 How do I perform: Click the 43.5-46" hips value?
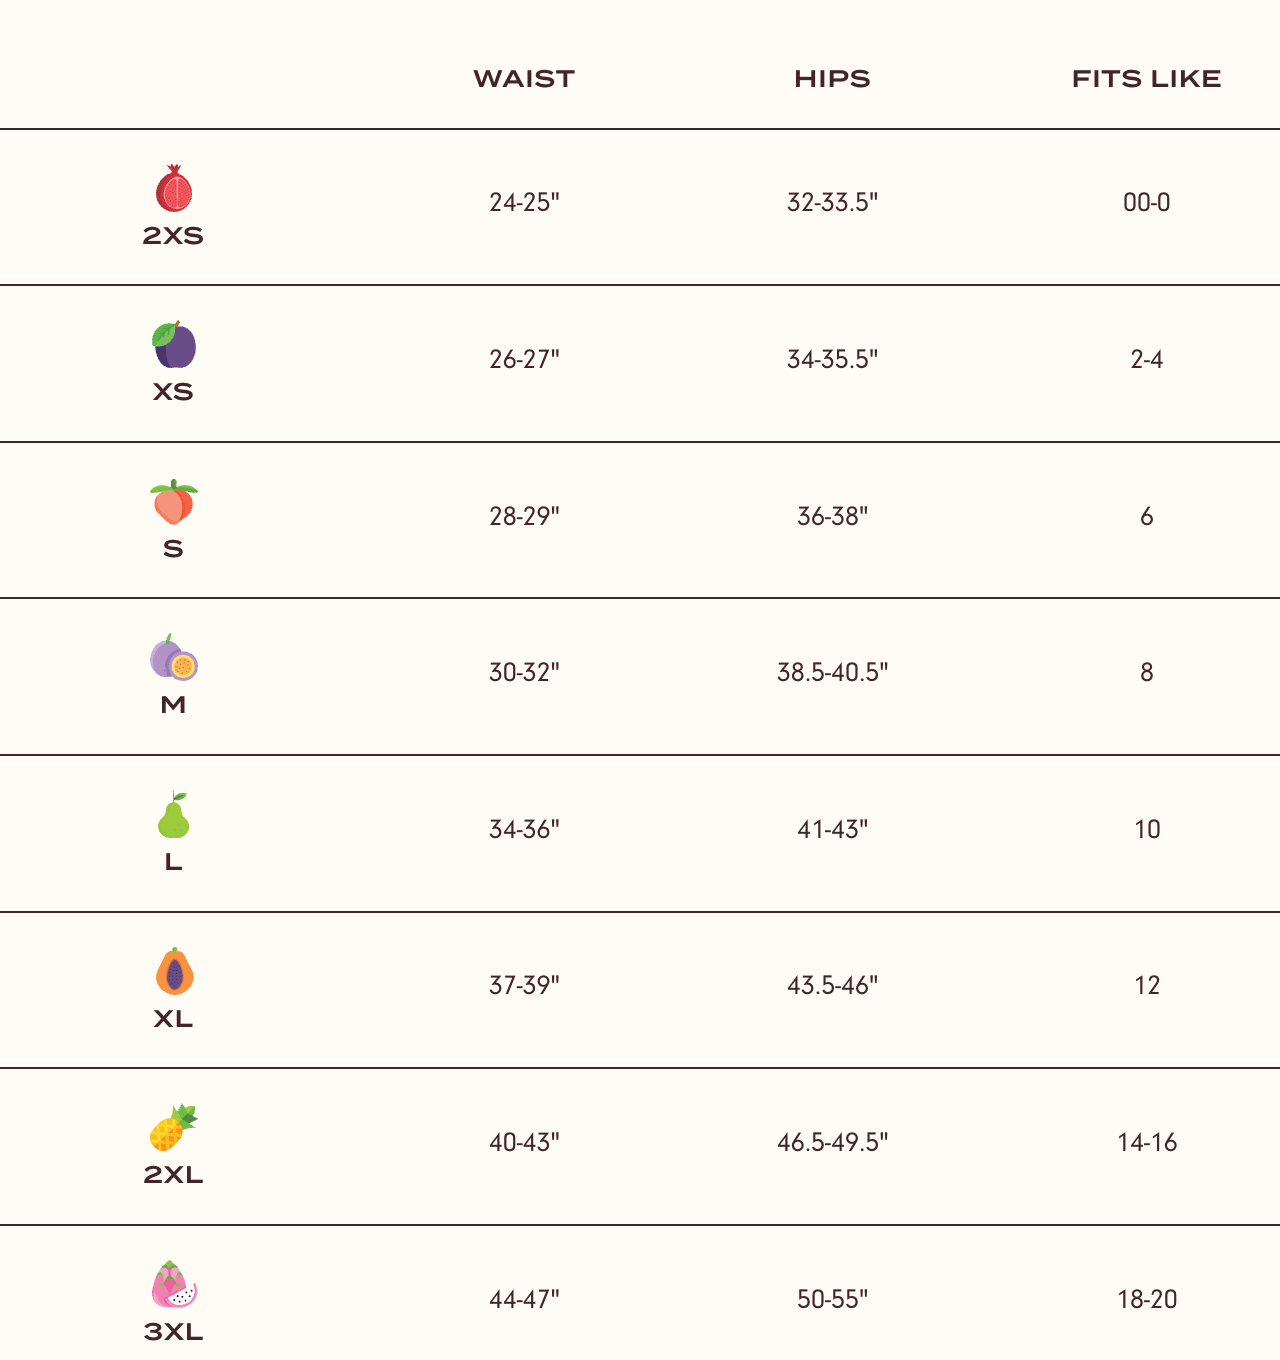click(832, 985)
